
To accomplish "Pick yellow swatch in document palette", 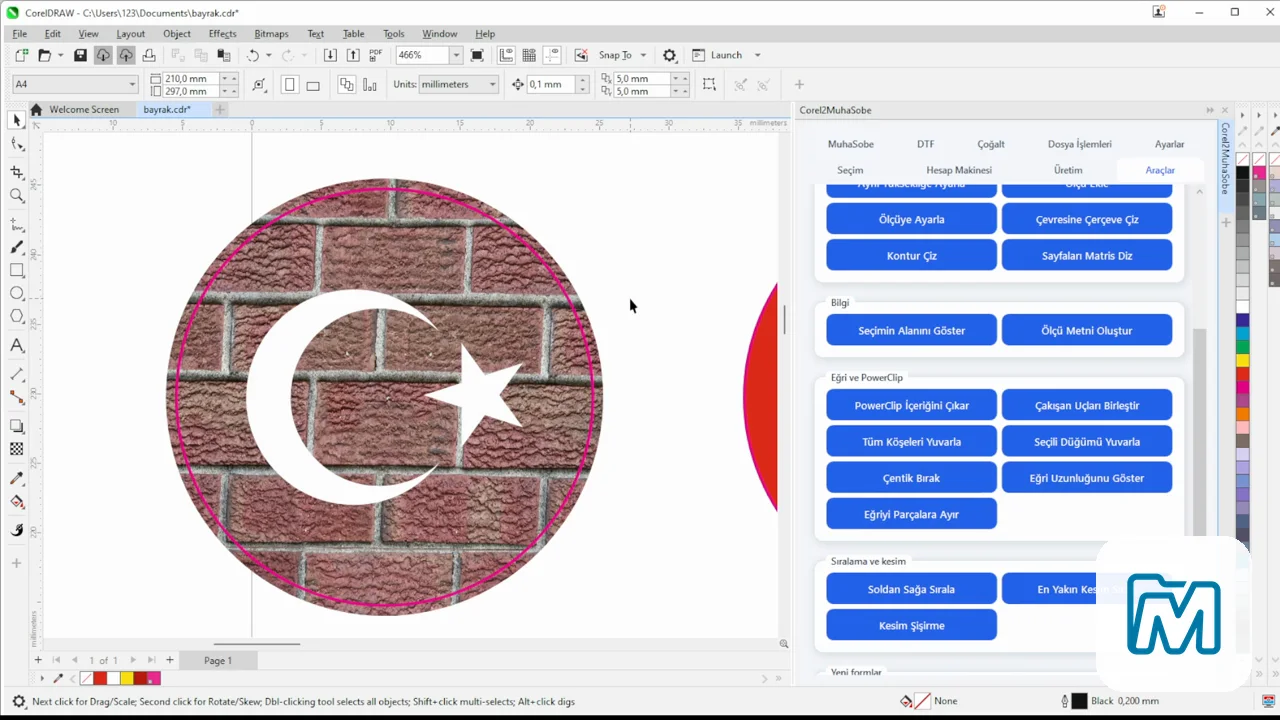I will click(x=127, y=678).
